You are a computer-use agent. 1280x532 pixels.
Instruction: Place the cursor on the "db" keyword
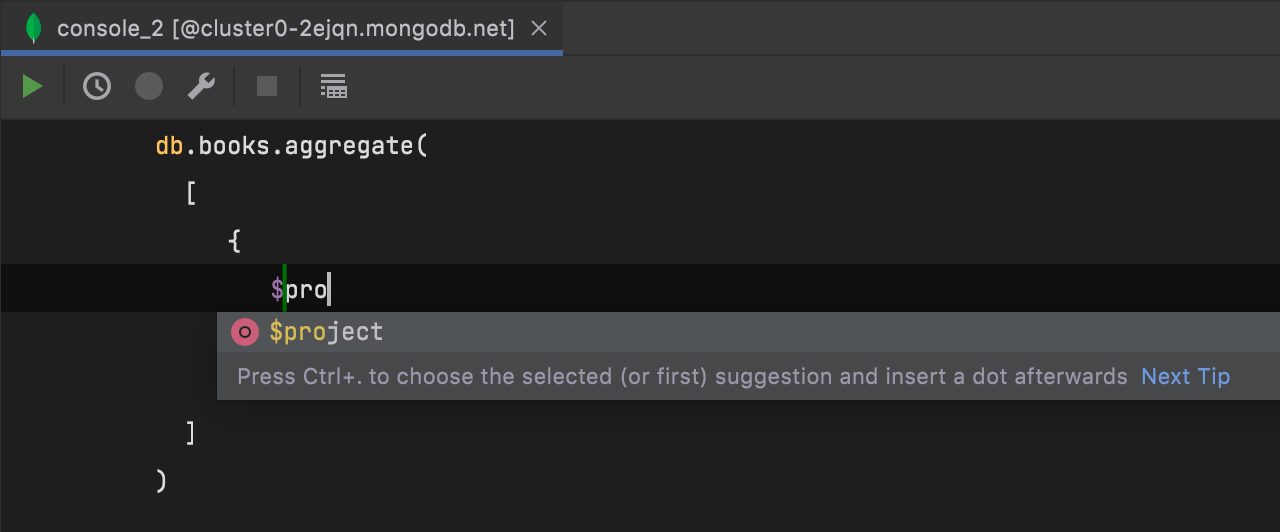pos(169,146)
